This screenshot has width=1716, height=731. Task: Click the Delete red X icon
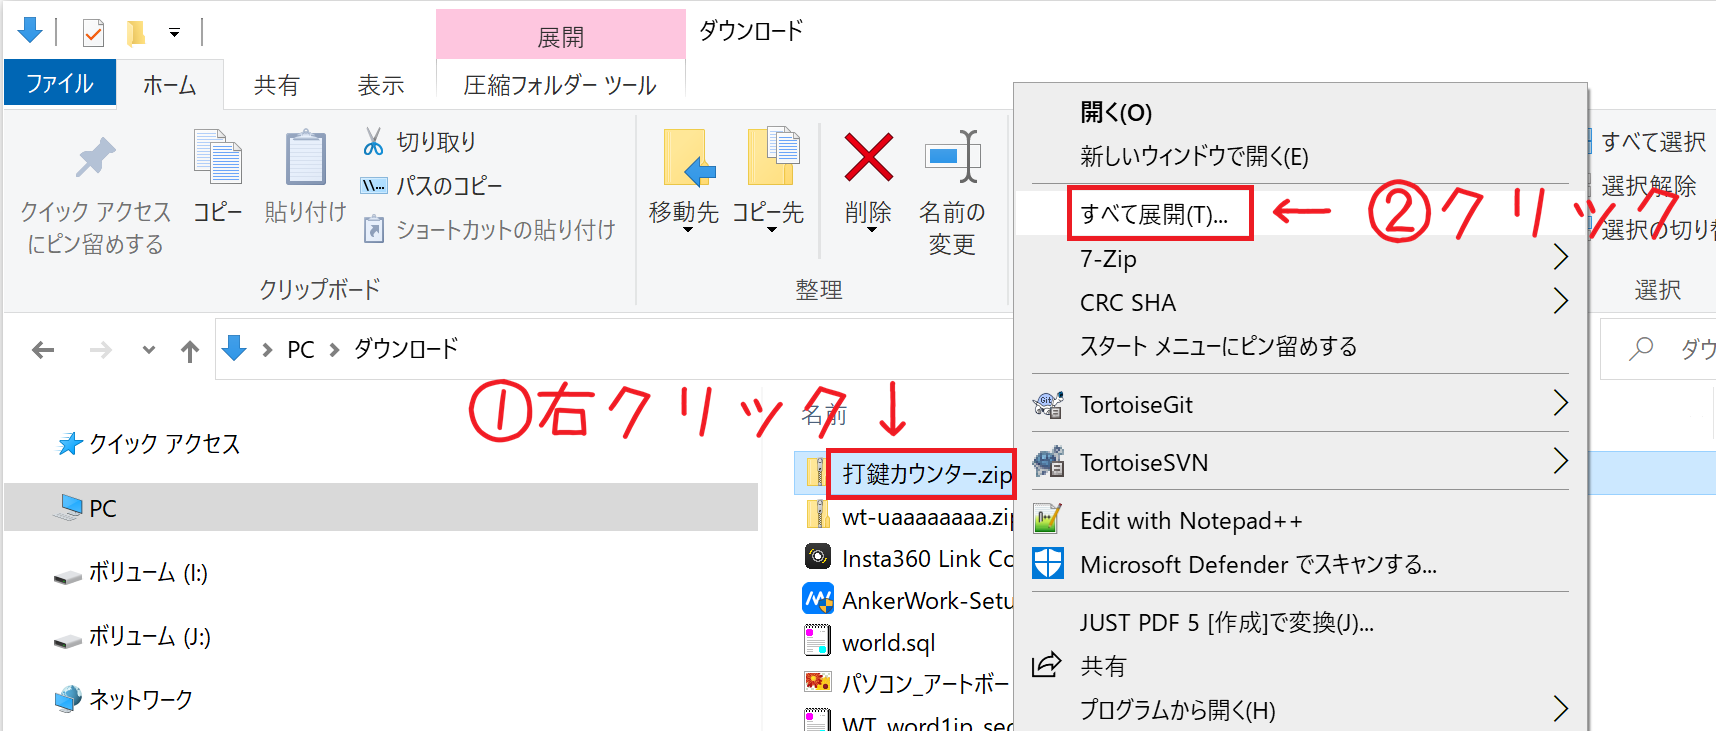(868, 158)
